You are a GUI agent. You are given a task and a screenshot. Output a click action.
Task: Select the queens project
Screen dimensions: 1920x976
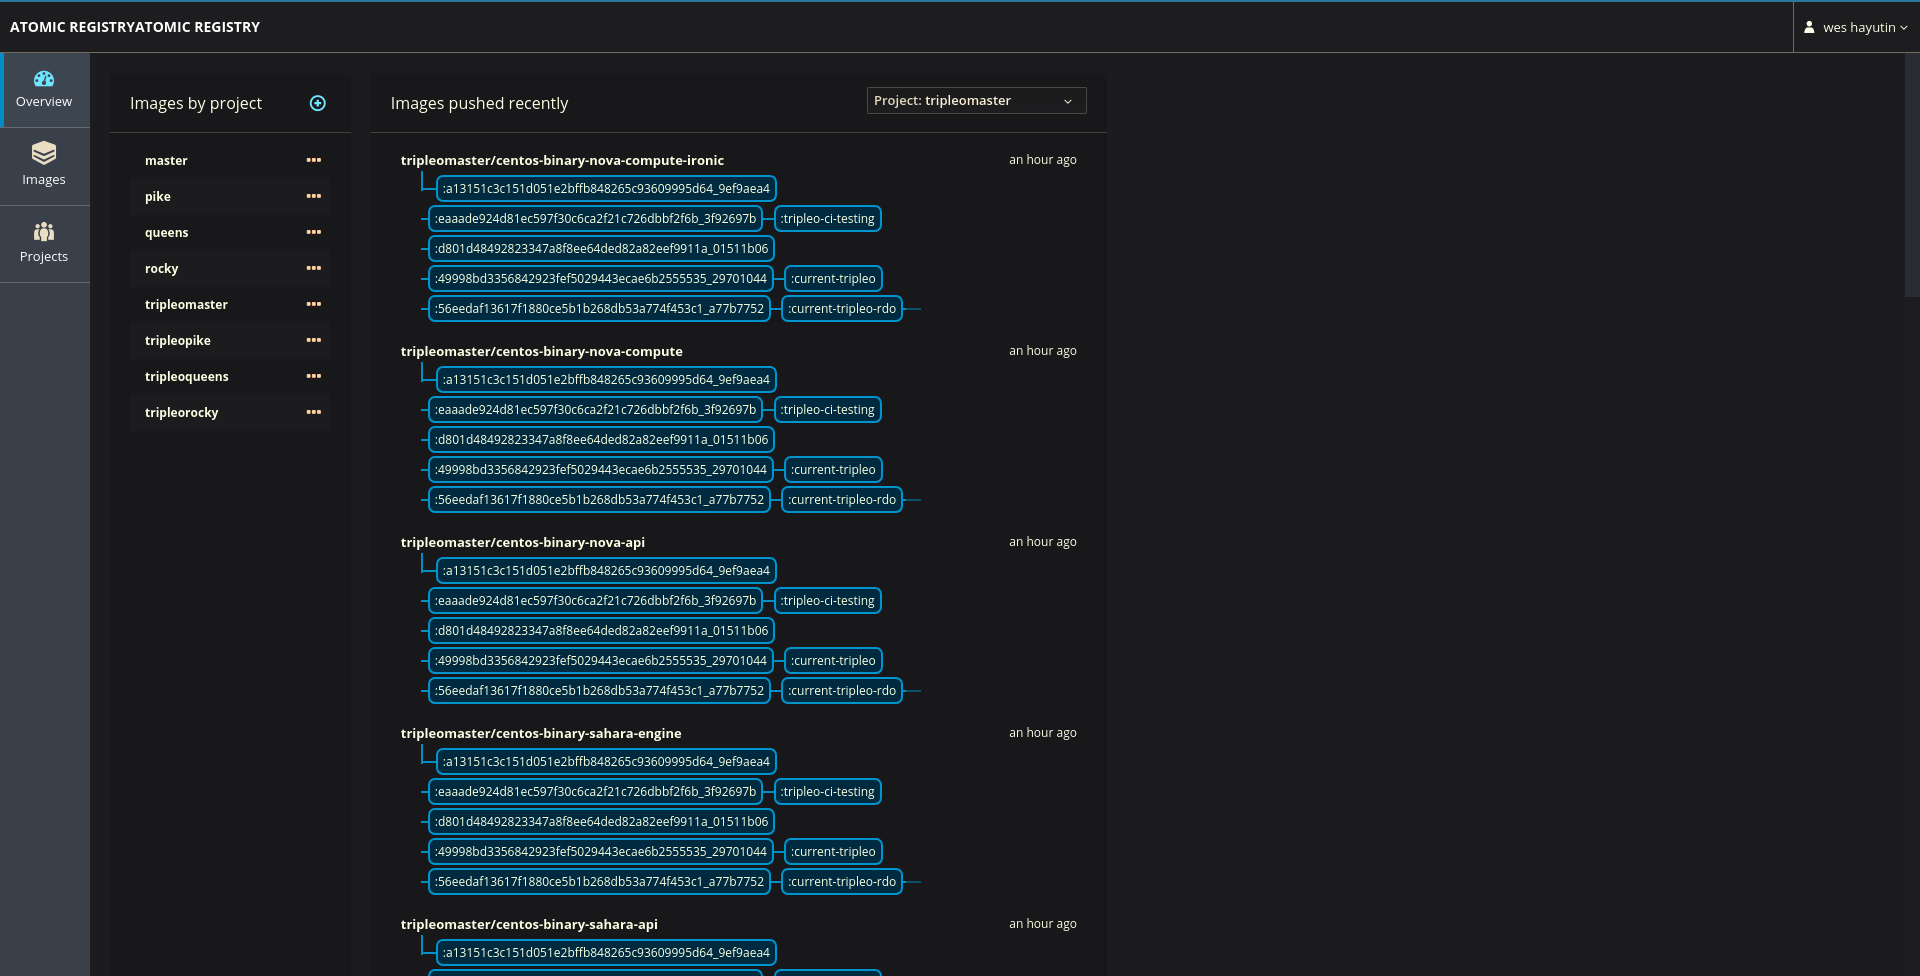click(x=166, y=233)
